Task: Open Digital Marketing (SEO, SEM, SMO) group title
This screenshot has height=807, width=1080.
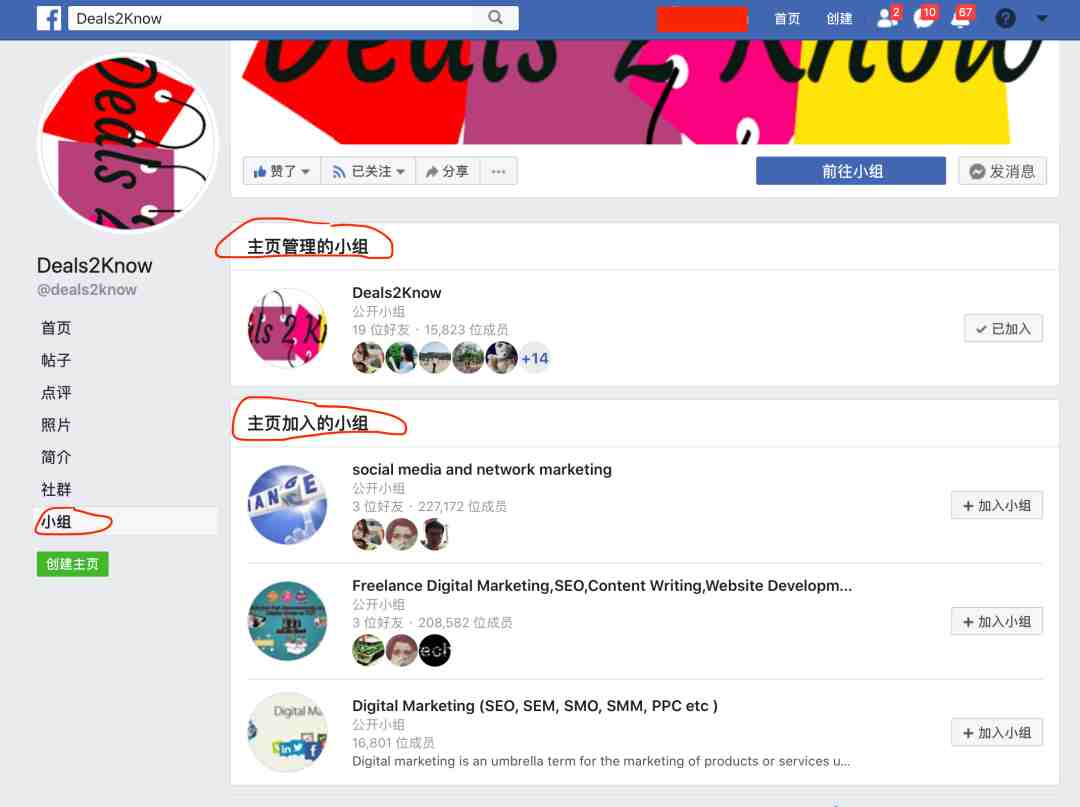Action: [x=534, y=706]
